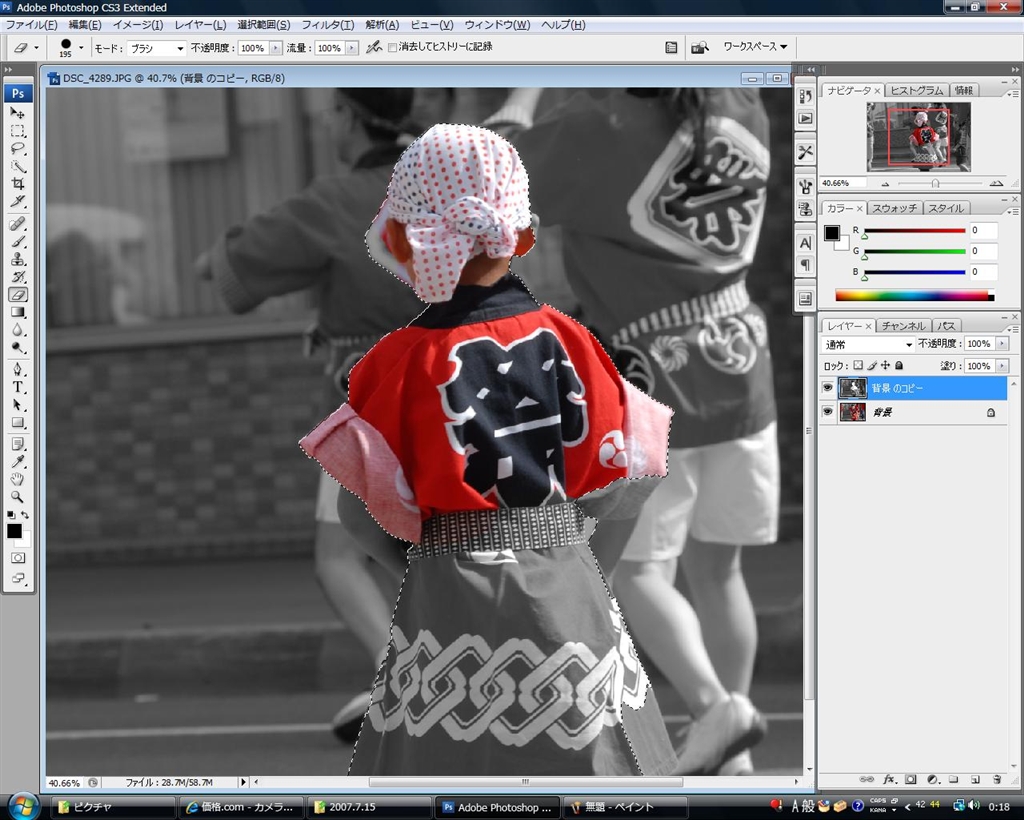Open options bar opacity slider arrow
Image resolution: width=1024 pixels, height=820 pixels.
coord(276,48)
